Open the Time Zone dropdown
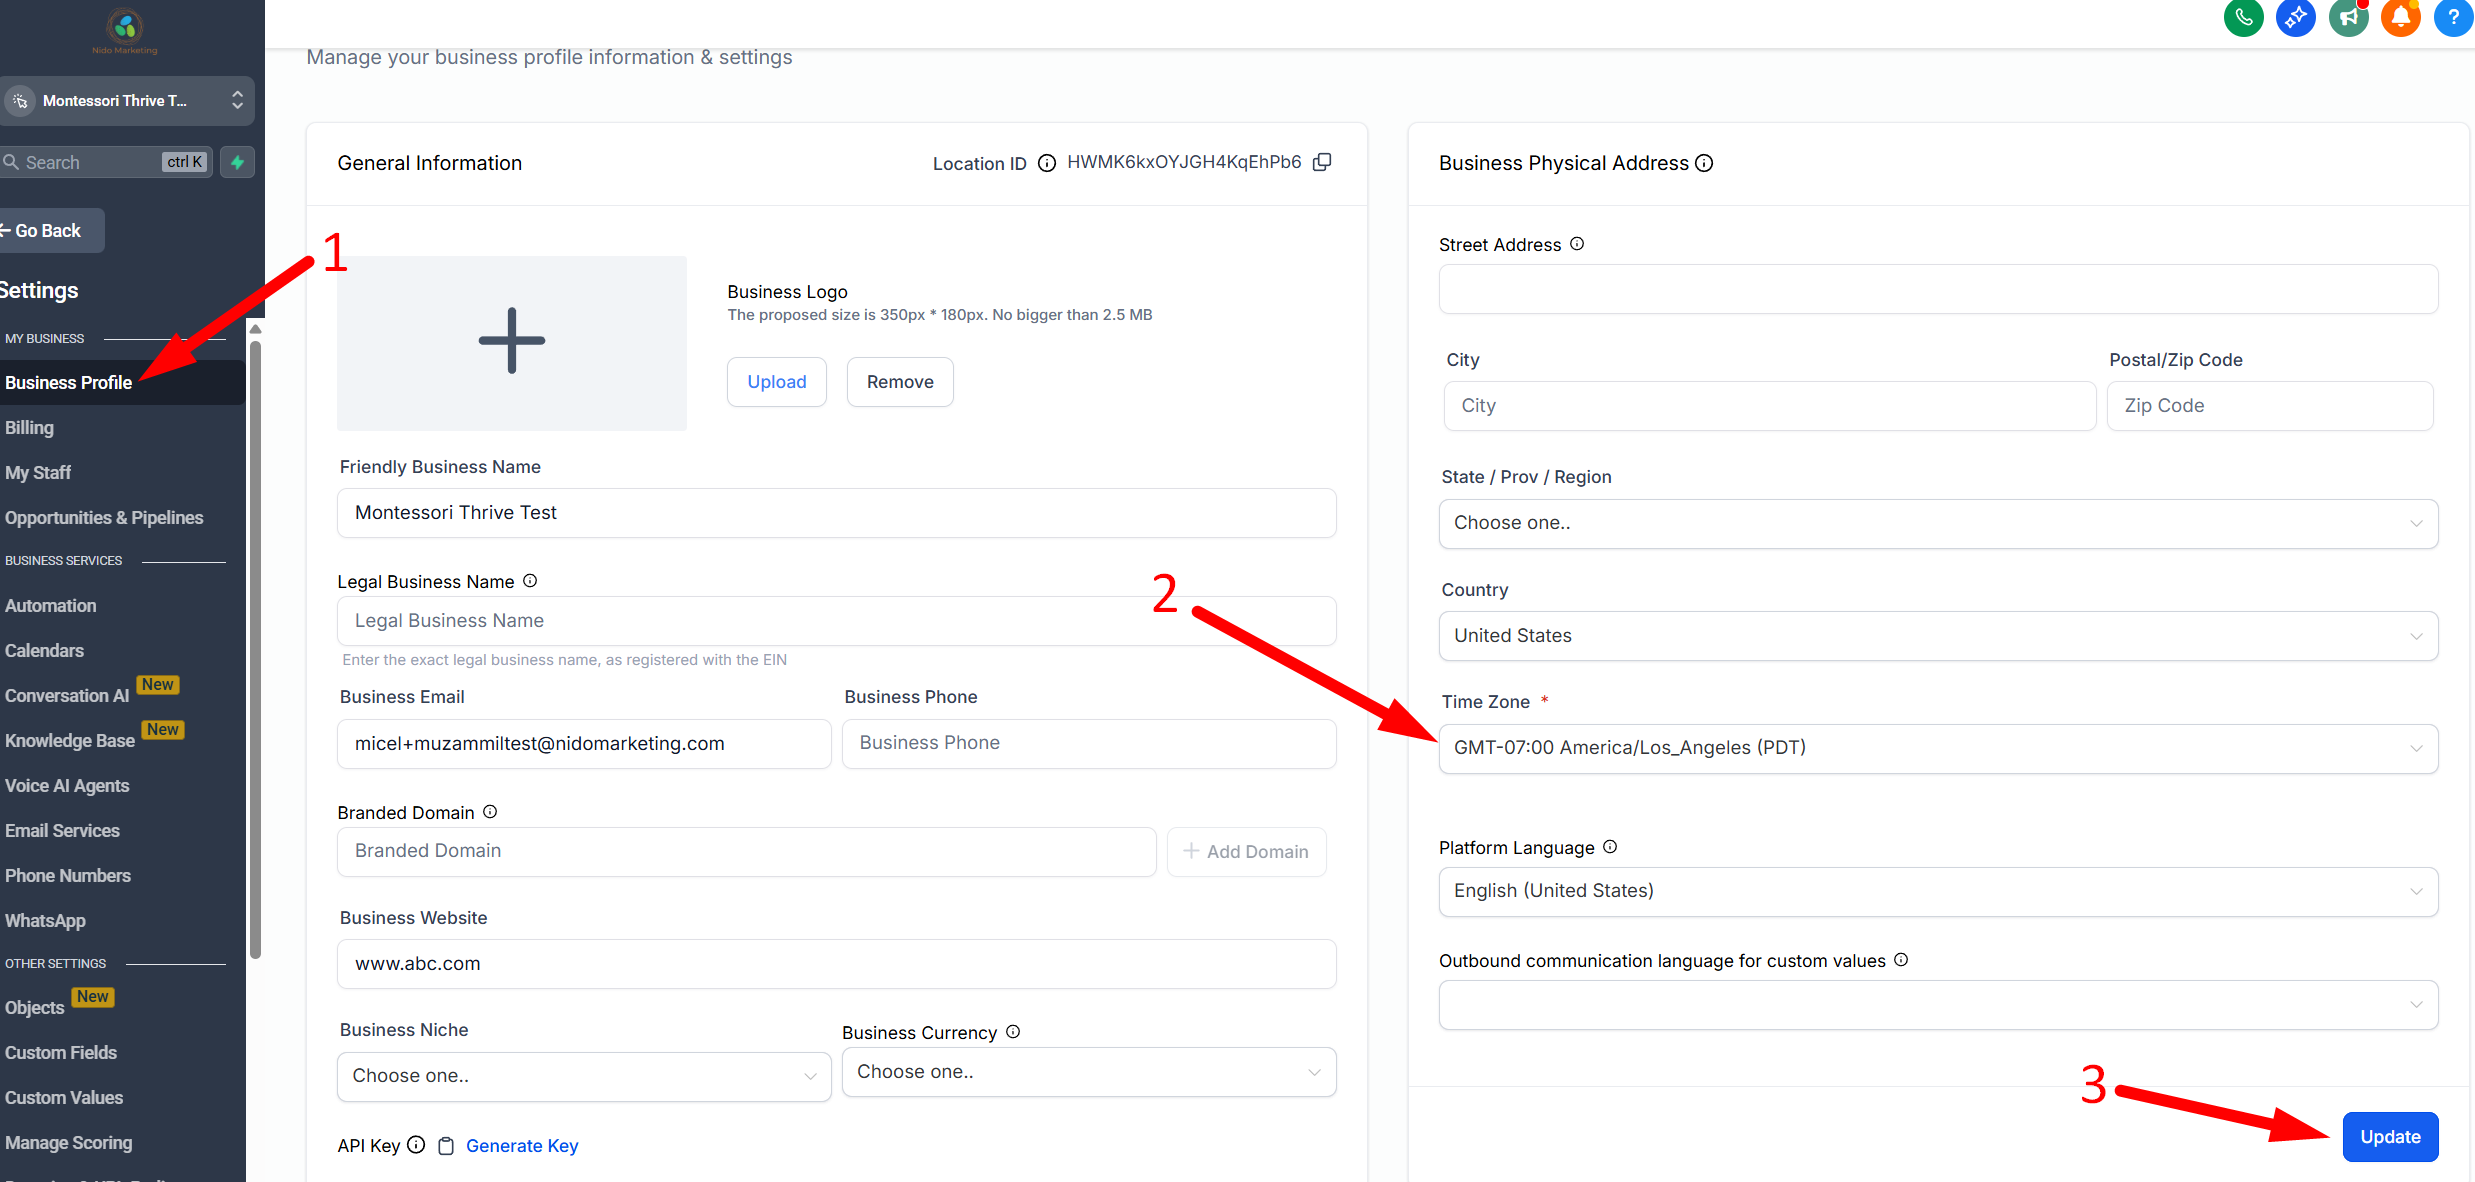 [1938, 748]
